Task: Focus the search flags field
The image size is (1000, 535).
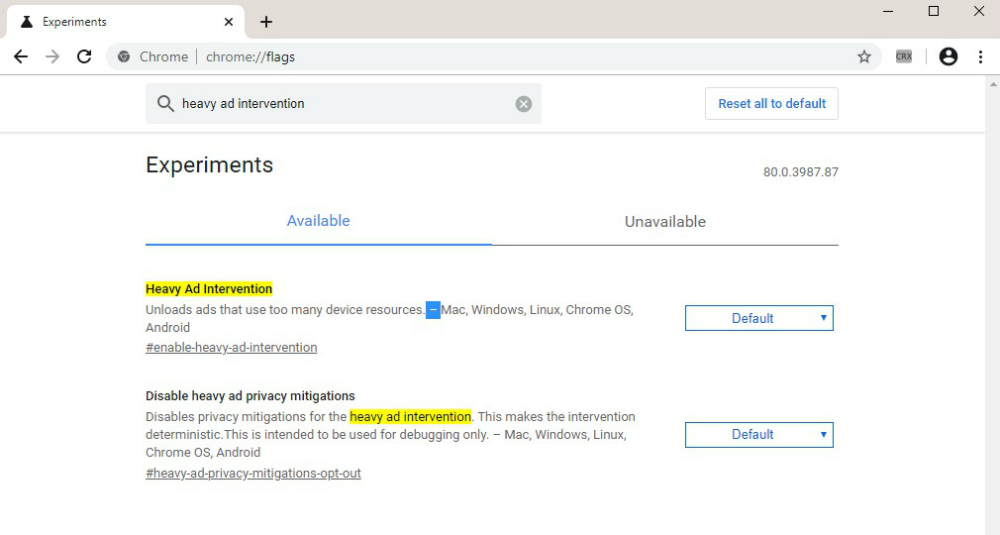Action: (343, 103)
